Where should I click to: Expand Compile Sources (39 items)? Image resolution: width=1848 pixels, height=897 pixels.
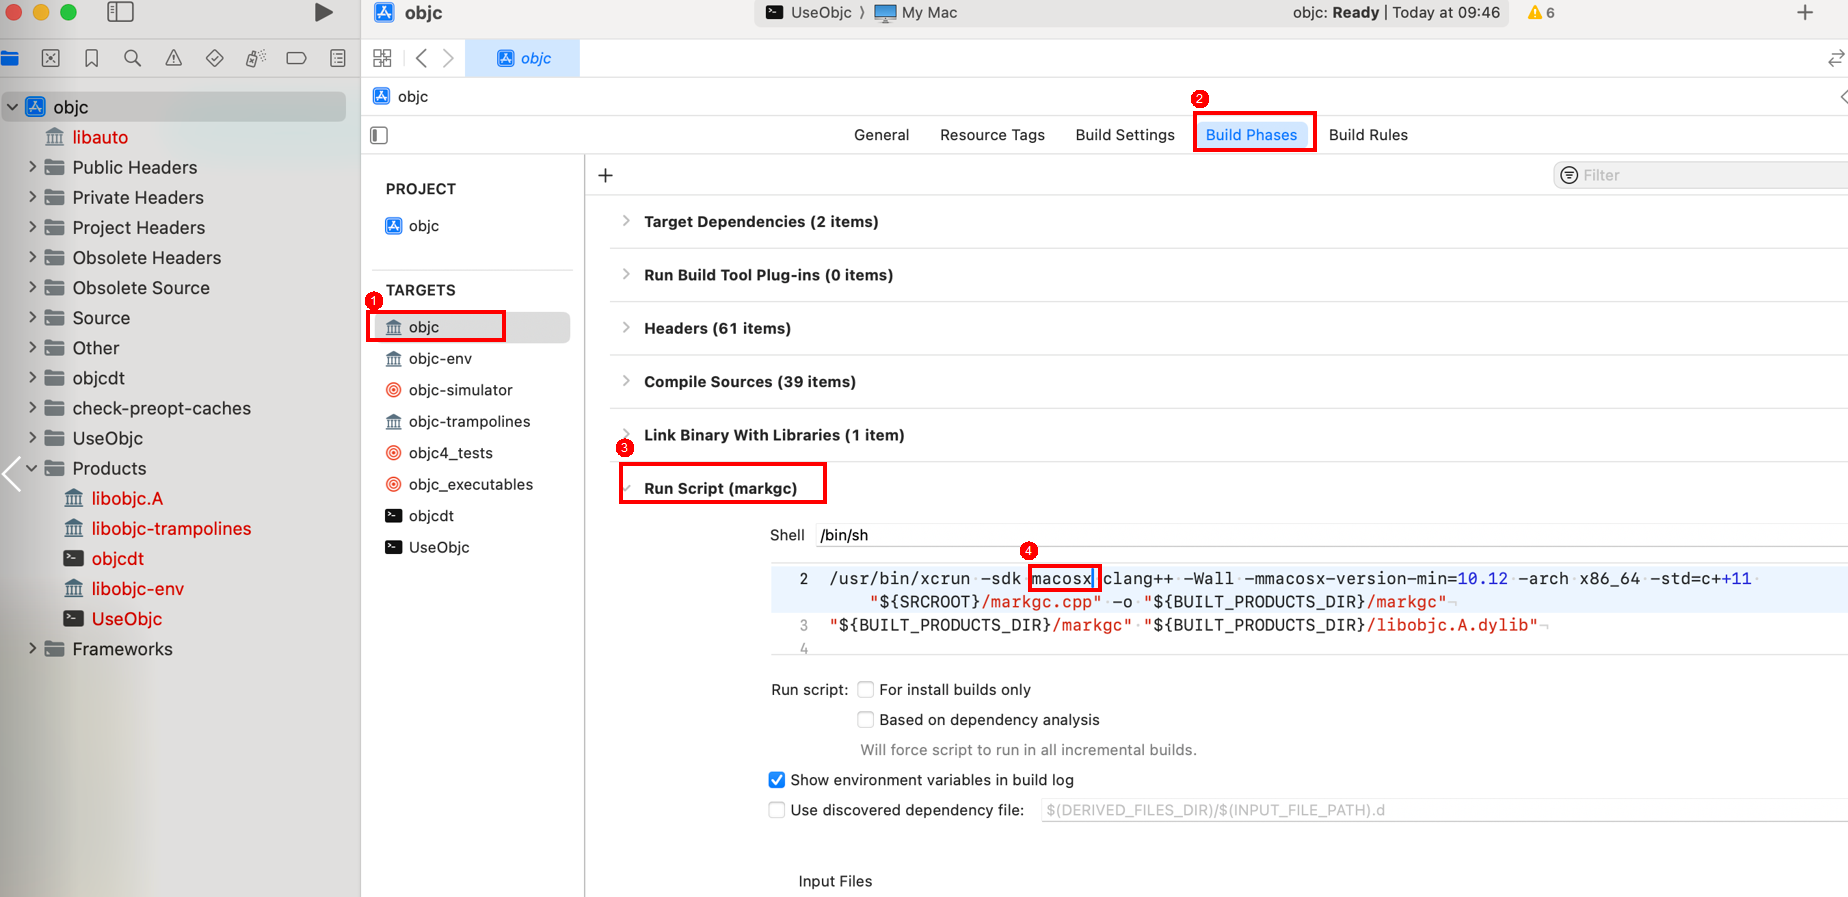[x=626, y=381]
